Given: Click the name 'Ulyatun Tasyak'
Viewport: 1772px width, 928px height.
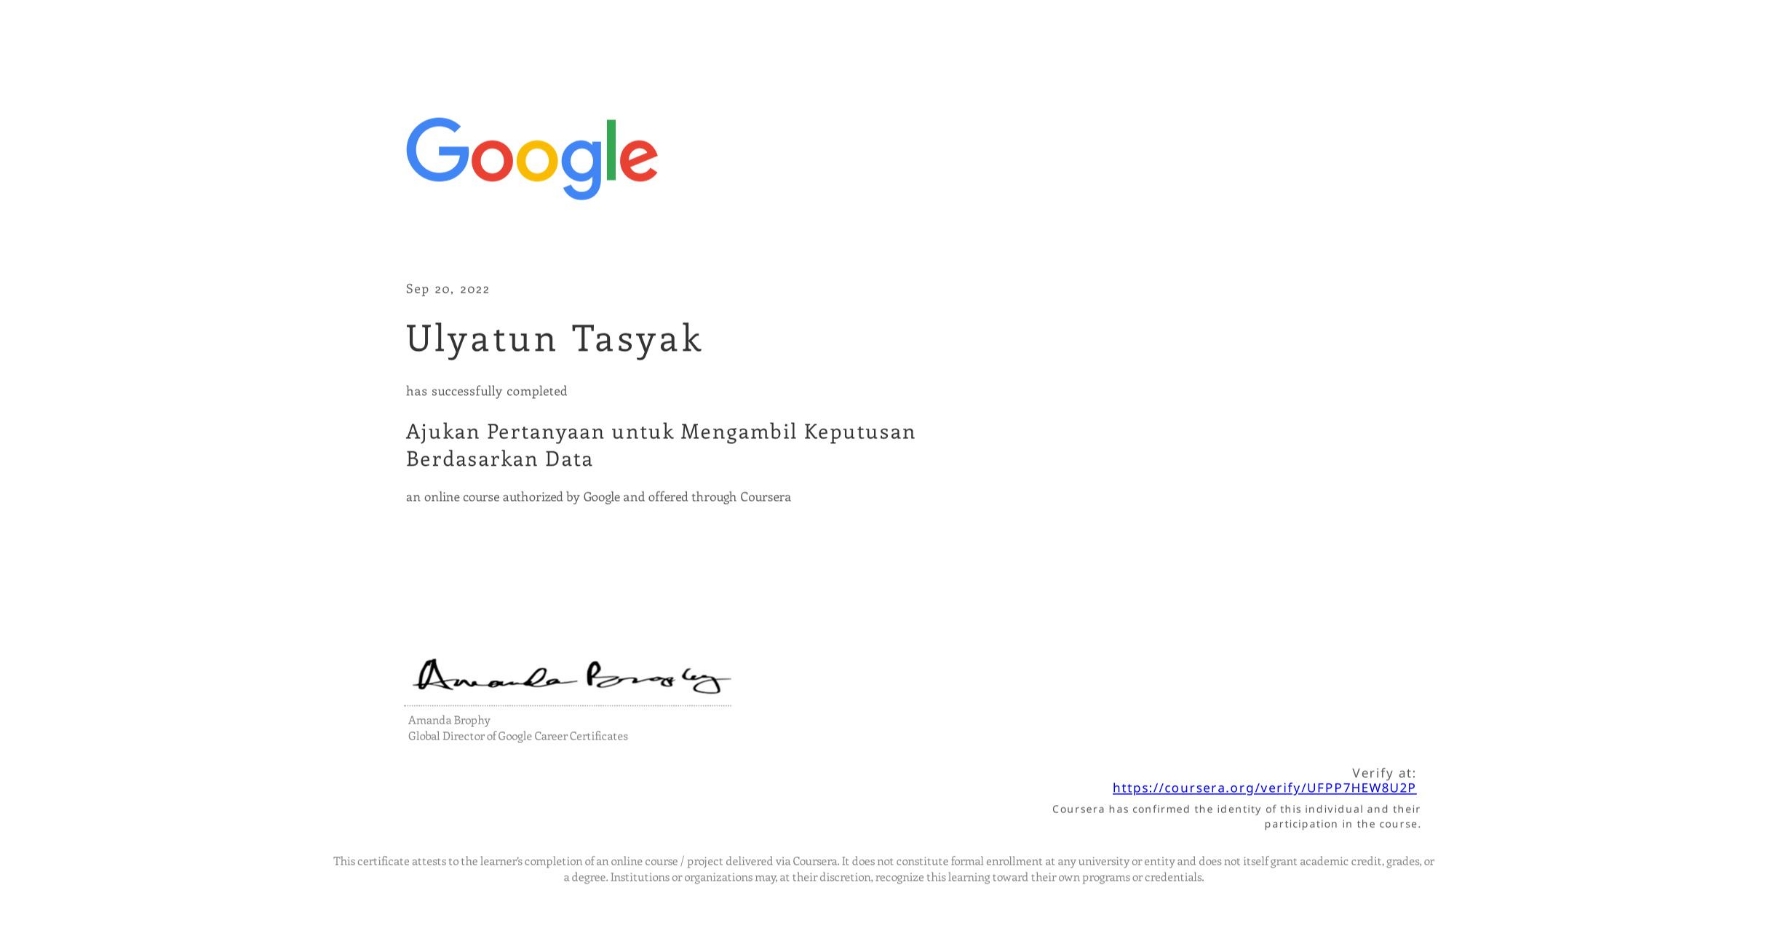Looking at the screenshot, I should [554, 339].
